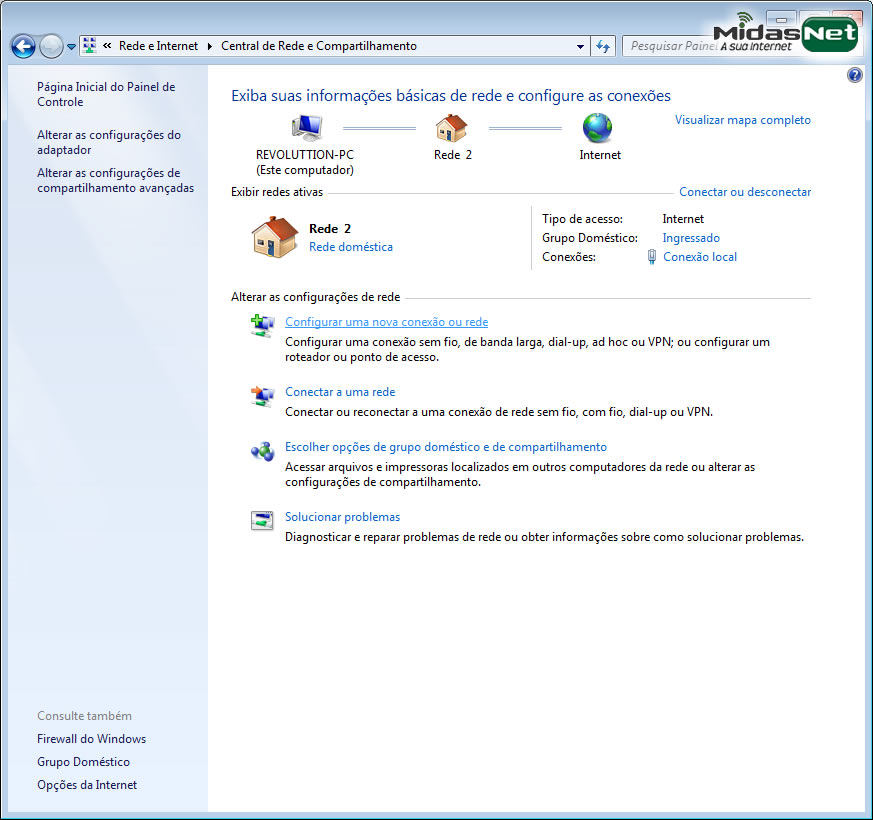Viewport: 873px width, 820px height.
Task: Click the Conexão local plug icon
Action: click(651, 257)
